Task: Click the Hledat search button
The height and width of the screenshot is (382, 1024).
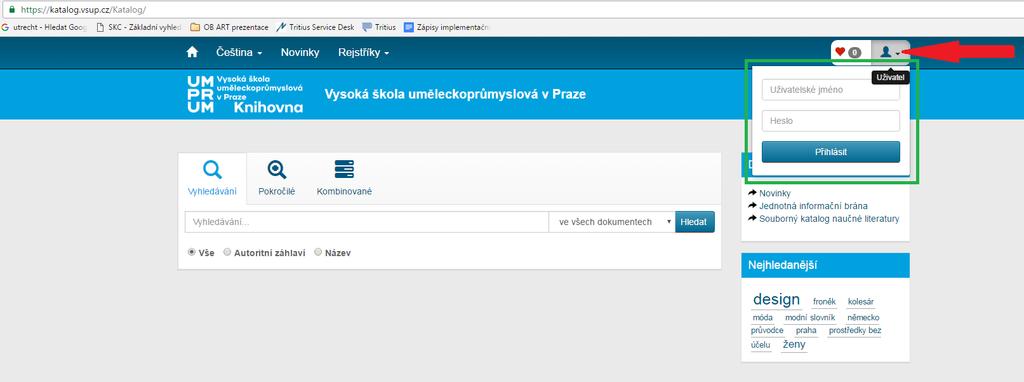Action: point(695,222)
